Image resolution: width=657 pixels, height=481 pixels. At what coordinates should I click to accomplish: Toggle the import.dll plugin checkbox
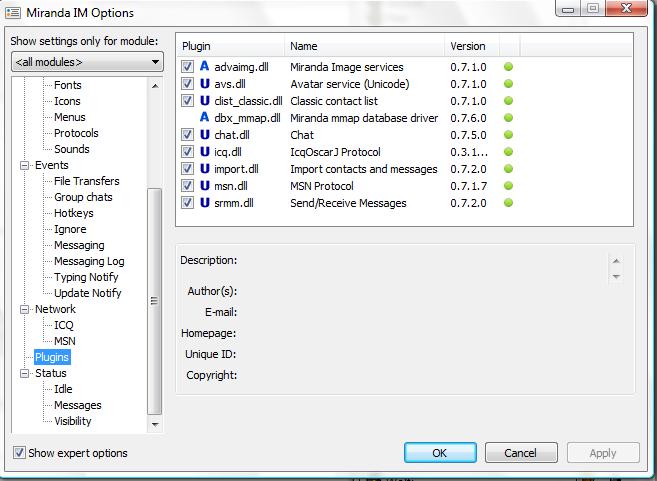point(187,168)
